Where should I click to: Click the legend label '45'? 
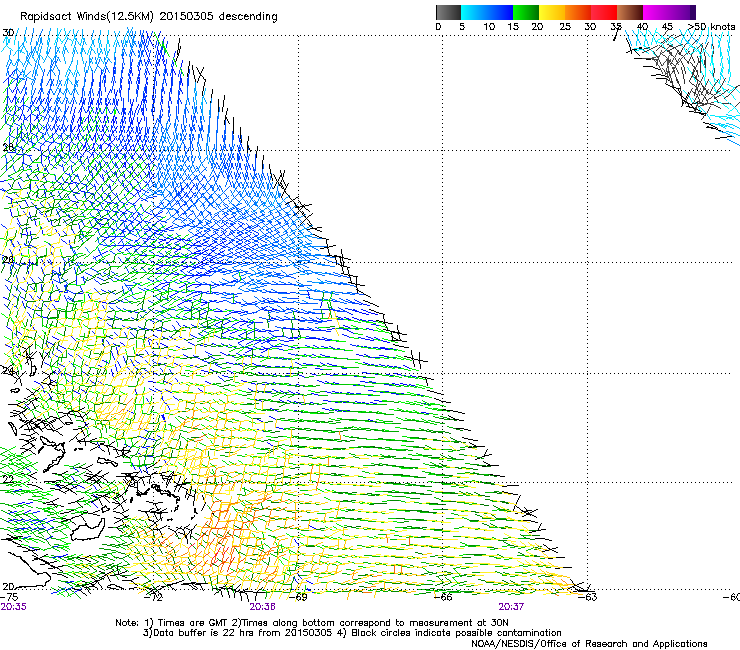point(667,27)
